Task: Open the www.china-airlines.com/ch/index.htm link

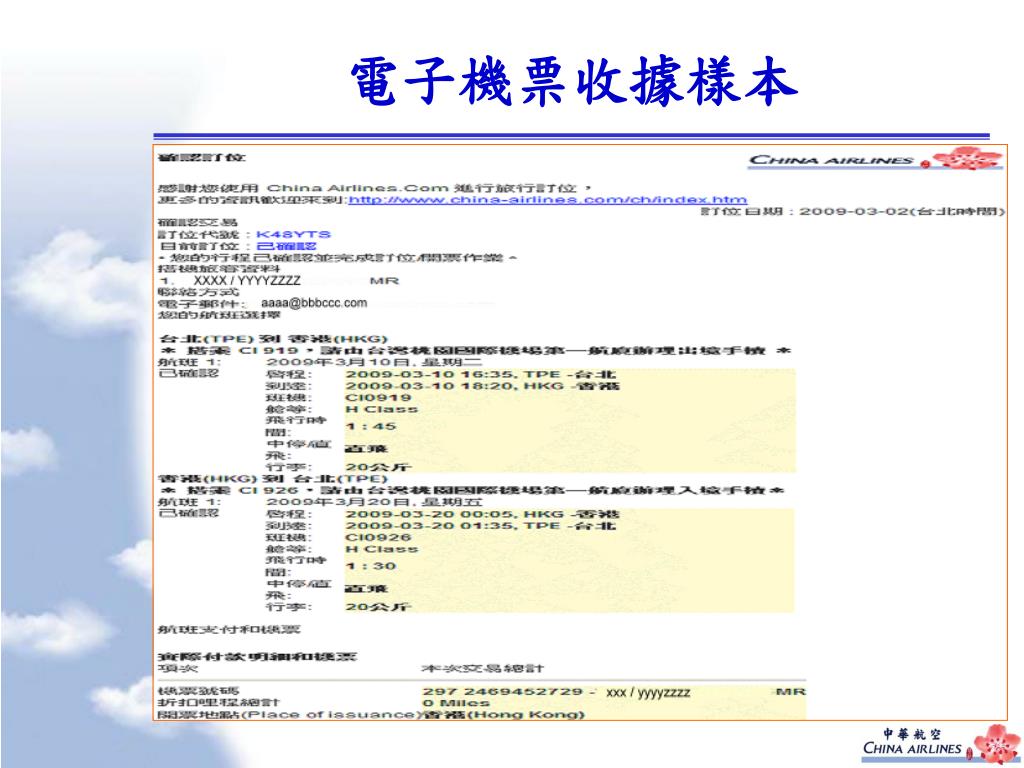Action: tap(547, 200)
